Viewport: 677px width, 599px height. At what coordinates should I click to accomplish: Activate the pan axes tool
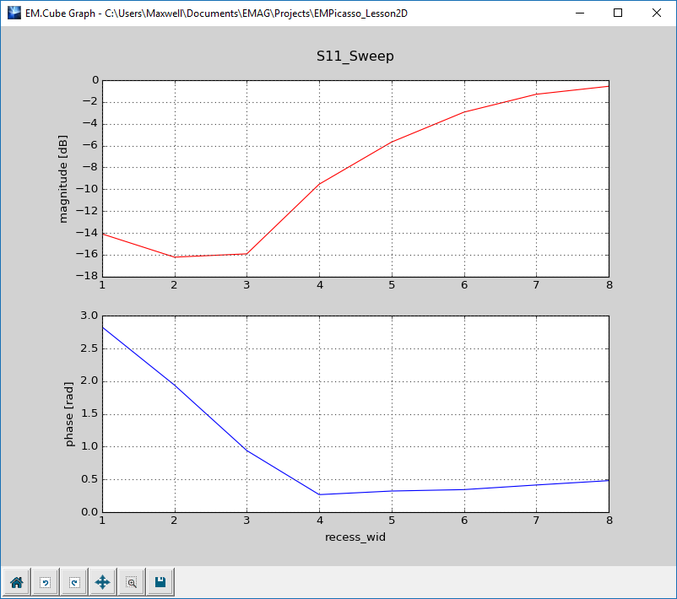point(103,583)
